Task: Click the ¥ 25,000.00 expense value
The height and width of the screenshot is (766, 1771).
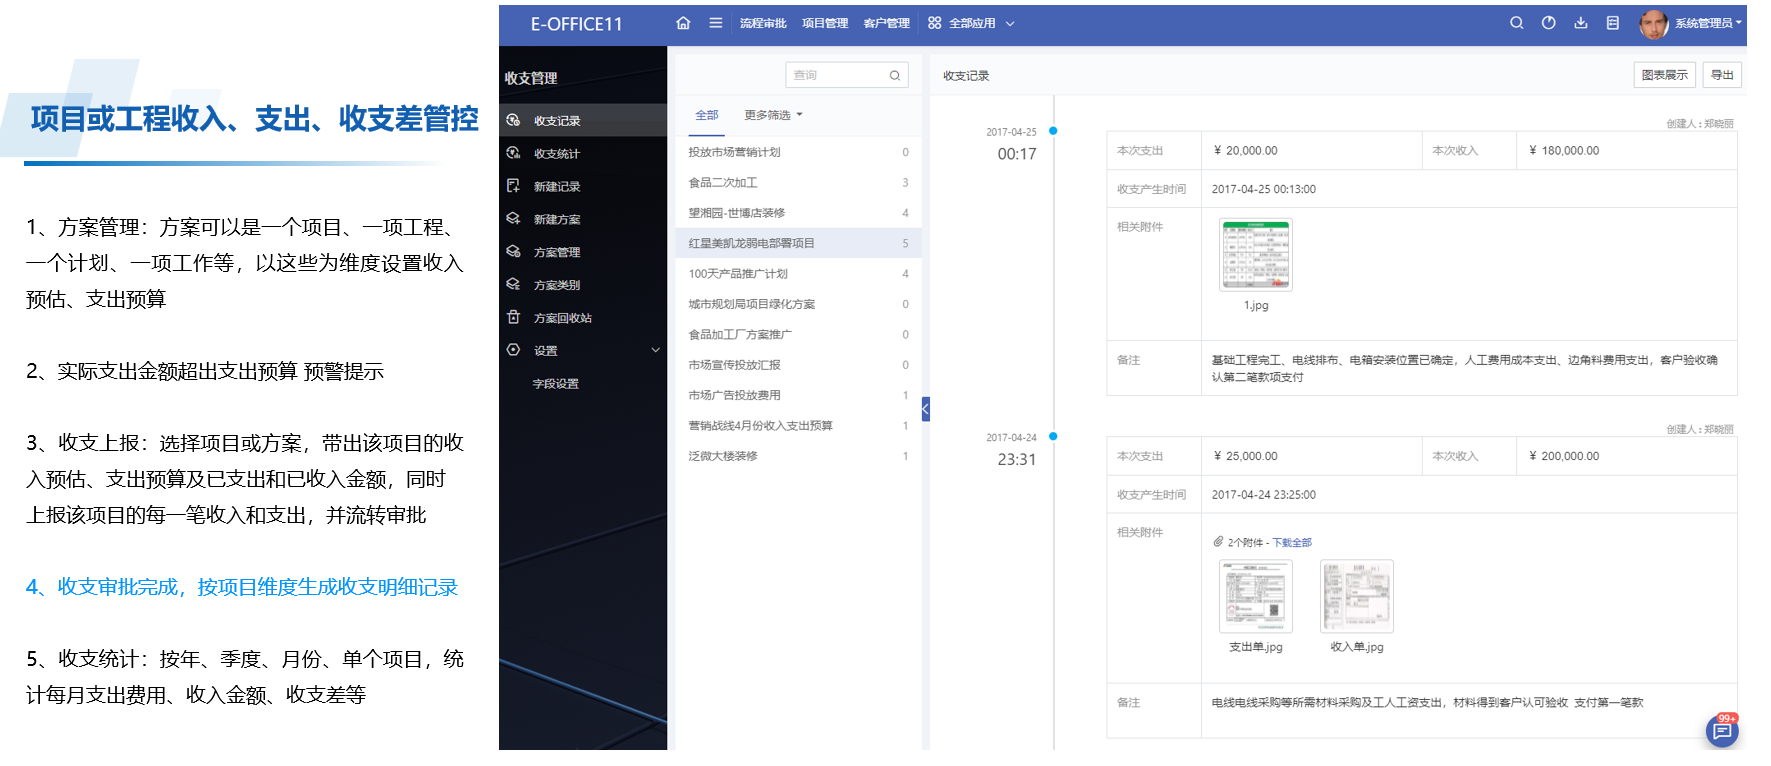Action: coord(1245,456)
